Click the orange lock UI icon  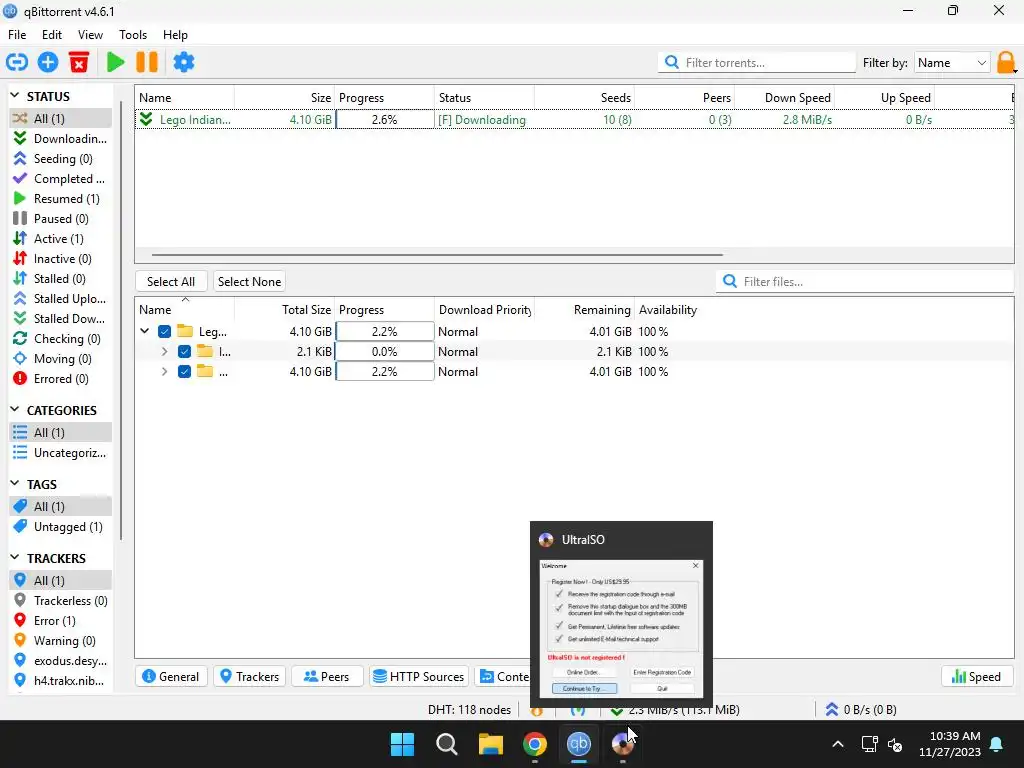click(x=1006, y=63)
